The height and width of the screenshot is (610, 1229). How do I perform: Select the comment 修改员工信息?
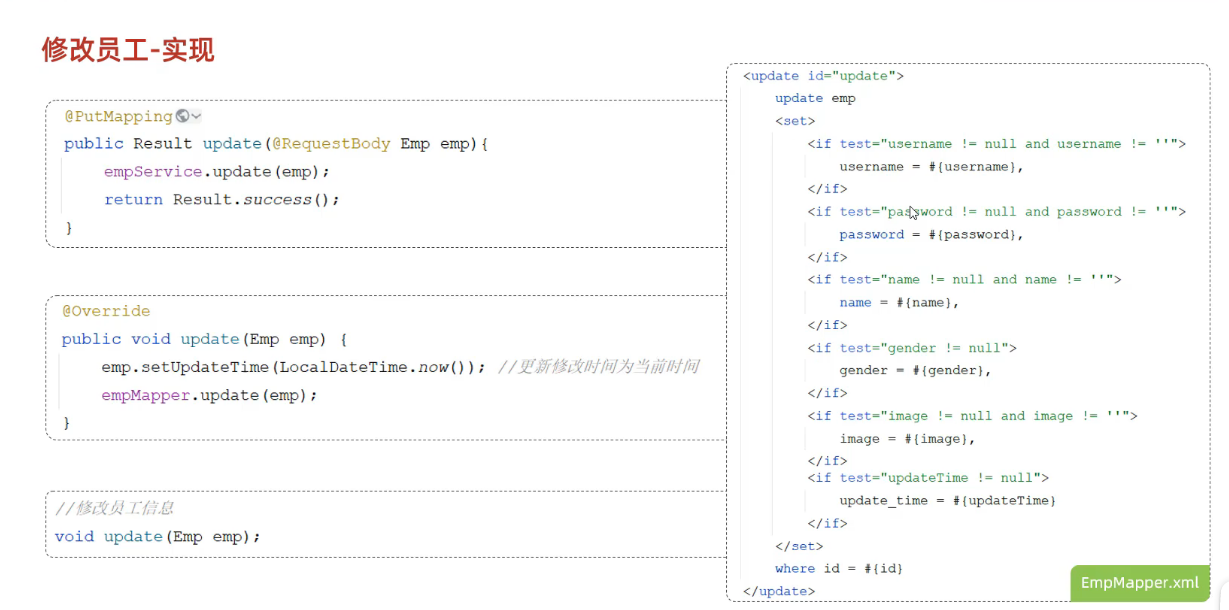coord(115,508)
